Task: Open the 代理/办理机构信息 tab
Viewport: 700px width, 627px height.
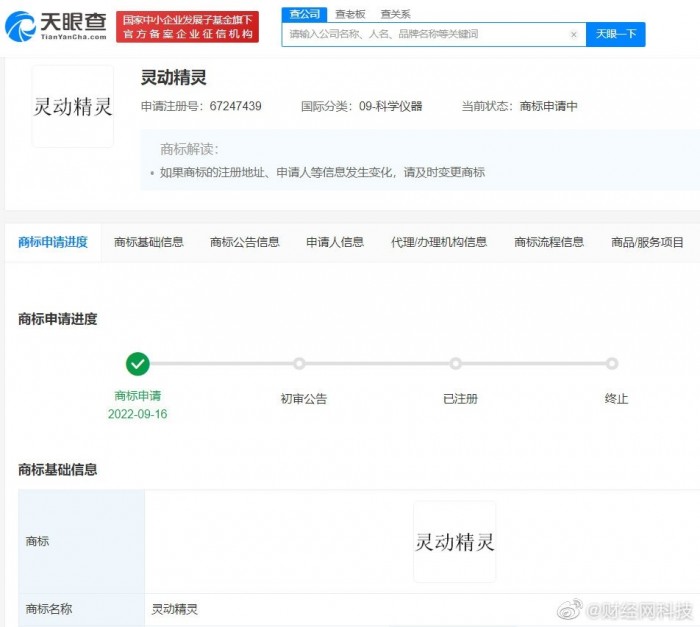Action: click(439, 242)
